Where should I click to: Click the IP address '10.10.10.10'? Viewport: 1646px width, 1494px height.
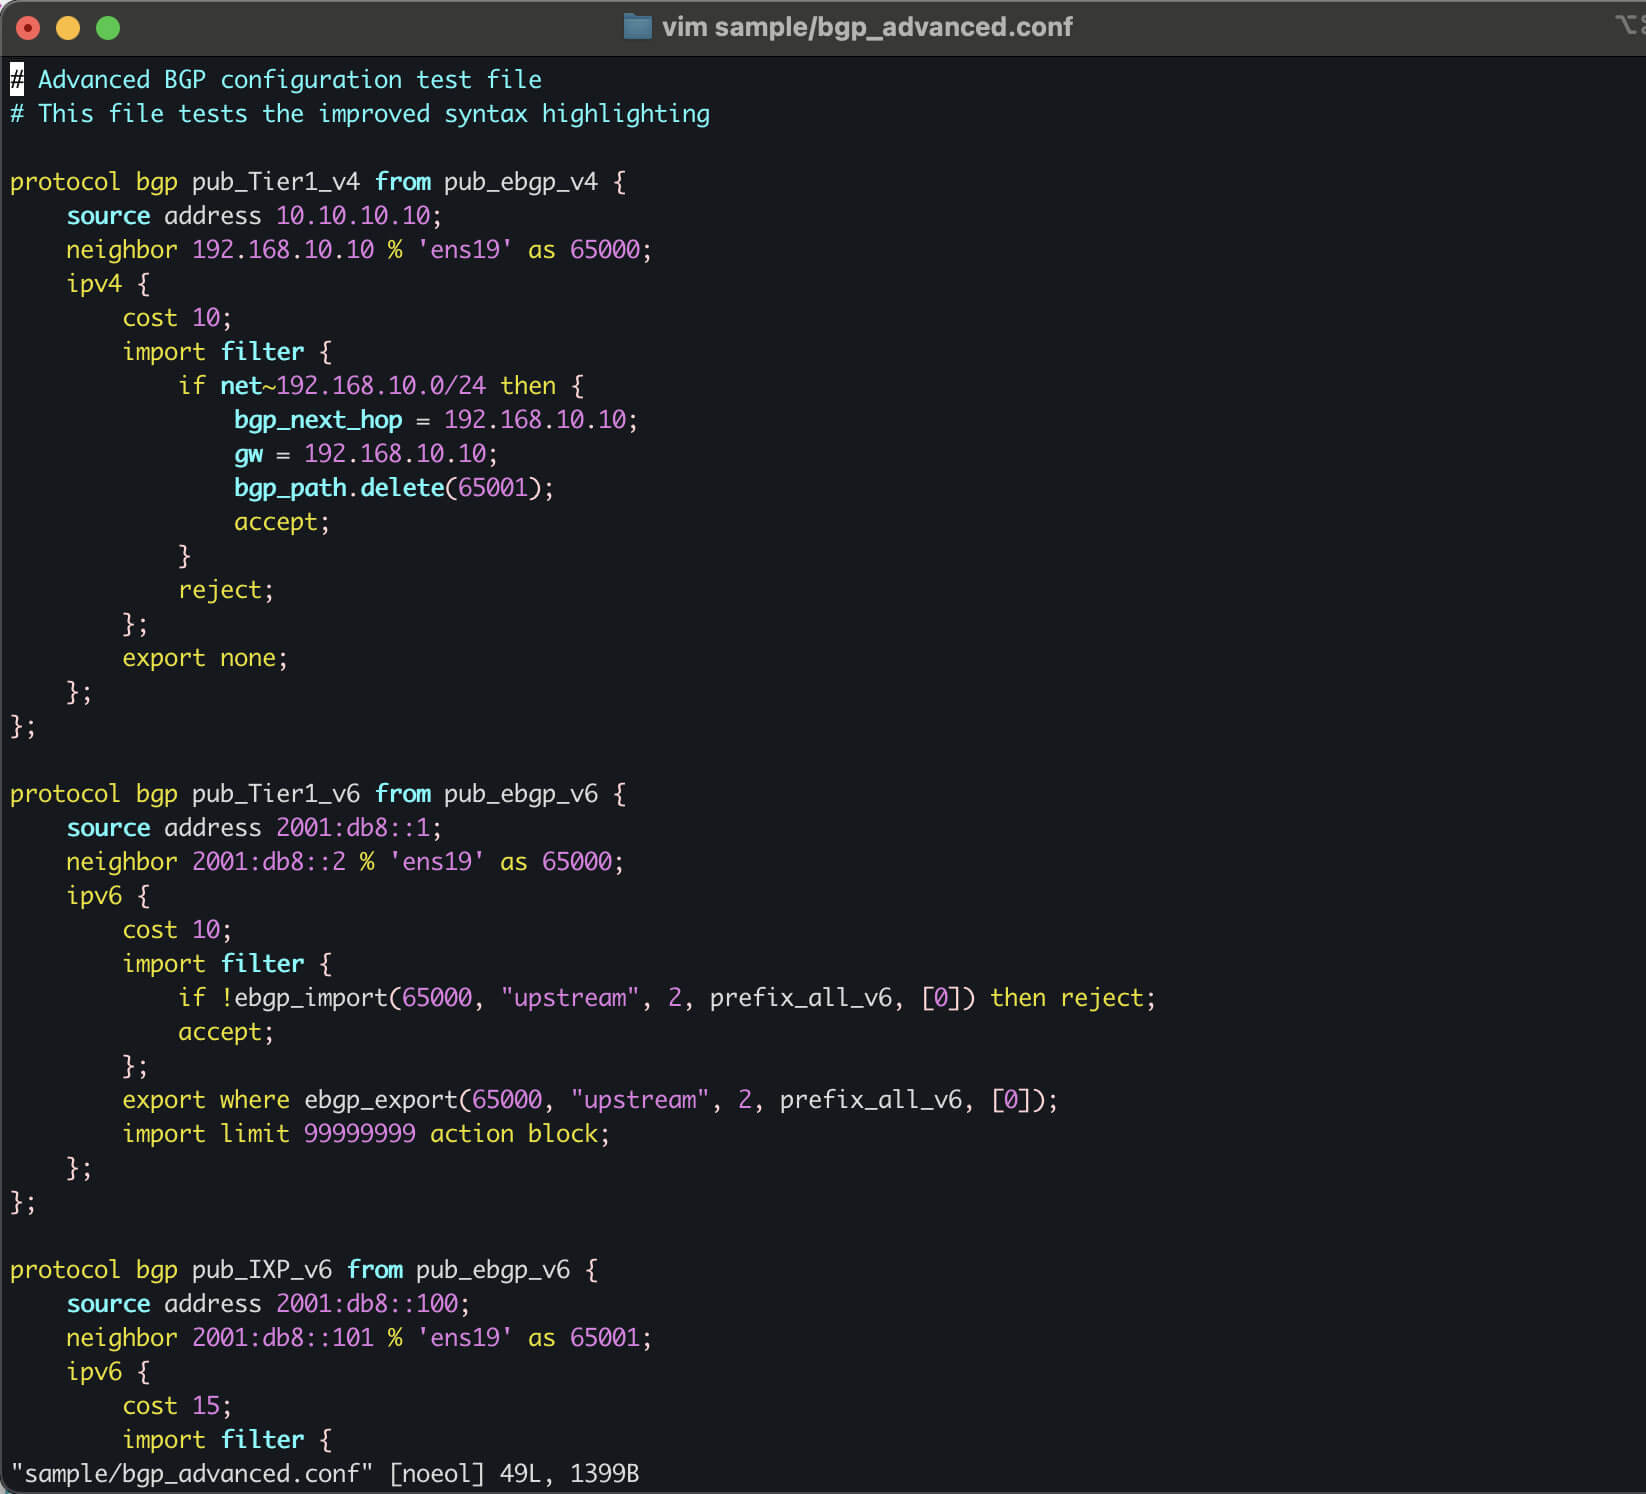coord(353,216)
